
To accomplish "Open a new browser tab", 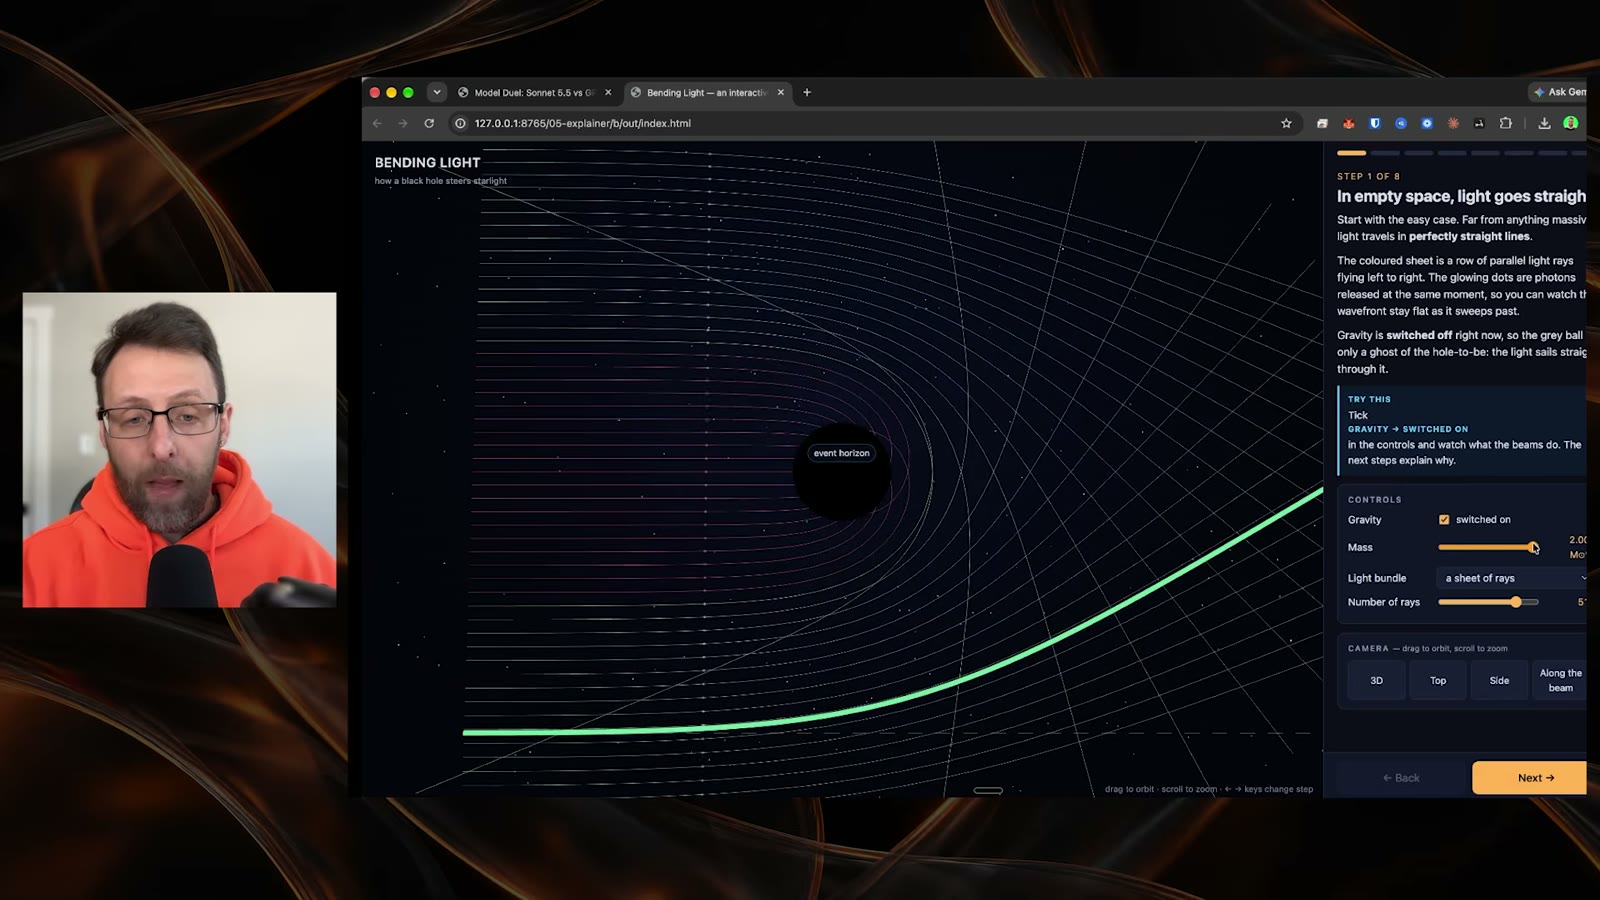I will (807, 92).
